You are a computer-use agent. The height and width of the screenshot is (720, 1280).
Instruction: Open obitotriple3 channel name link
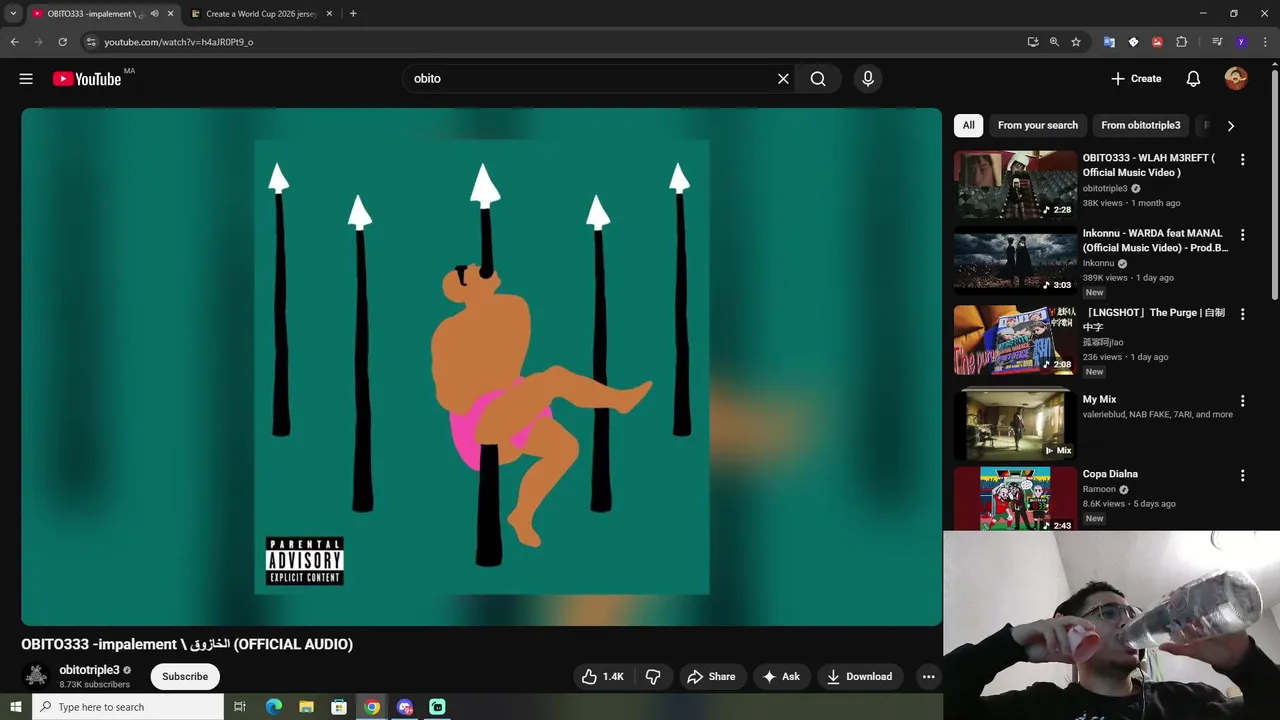pyautogui.click(x=89, y=670)
